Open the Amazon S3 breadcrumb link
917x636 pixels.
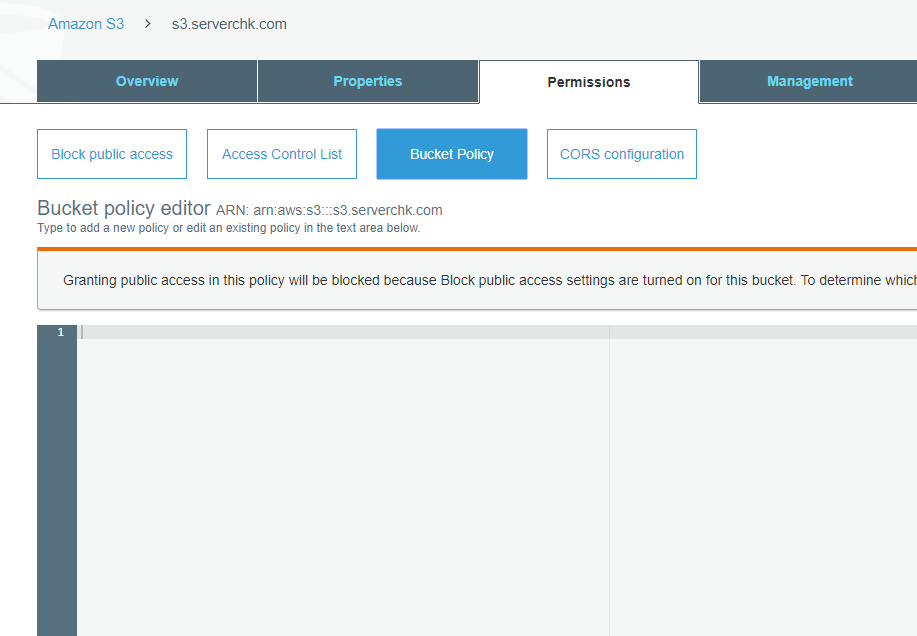pyautogui.click(x=86, y=24)
